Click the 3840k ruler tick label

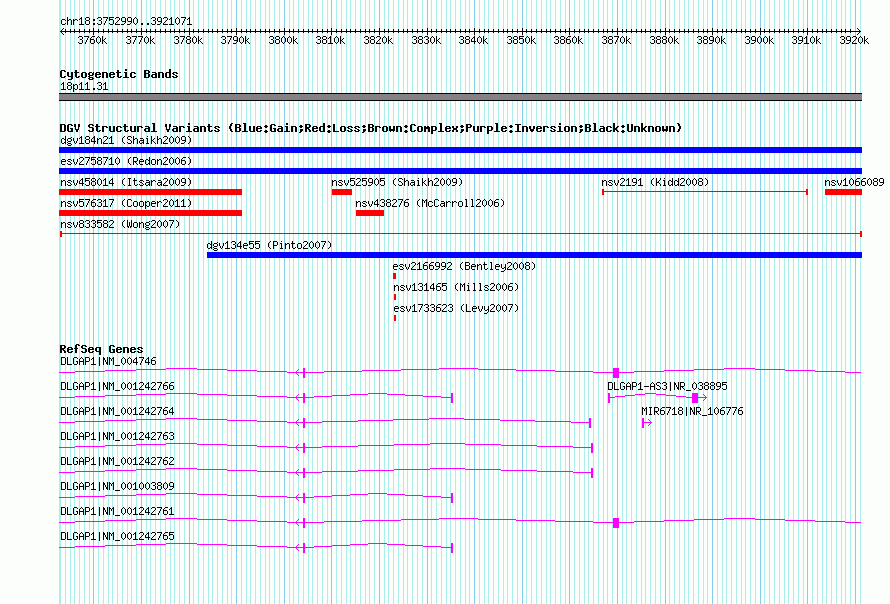tap(473, 40)
